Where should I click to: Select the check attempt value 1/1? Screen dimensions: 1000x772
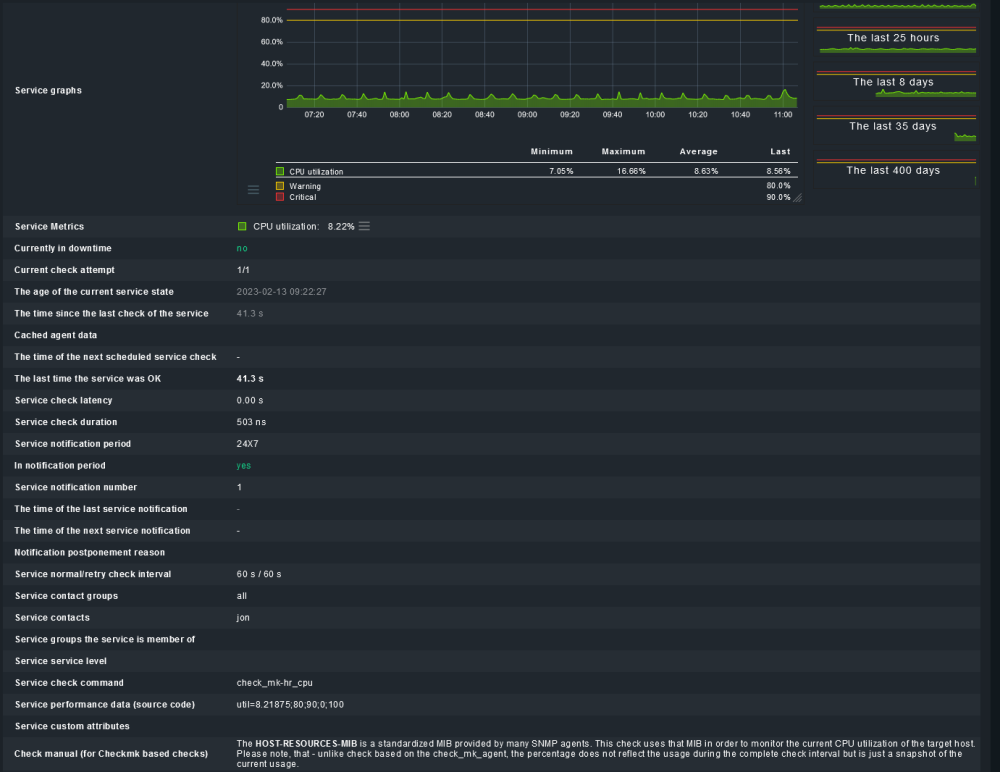[x=243, y=270]
